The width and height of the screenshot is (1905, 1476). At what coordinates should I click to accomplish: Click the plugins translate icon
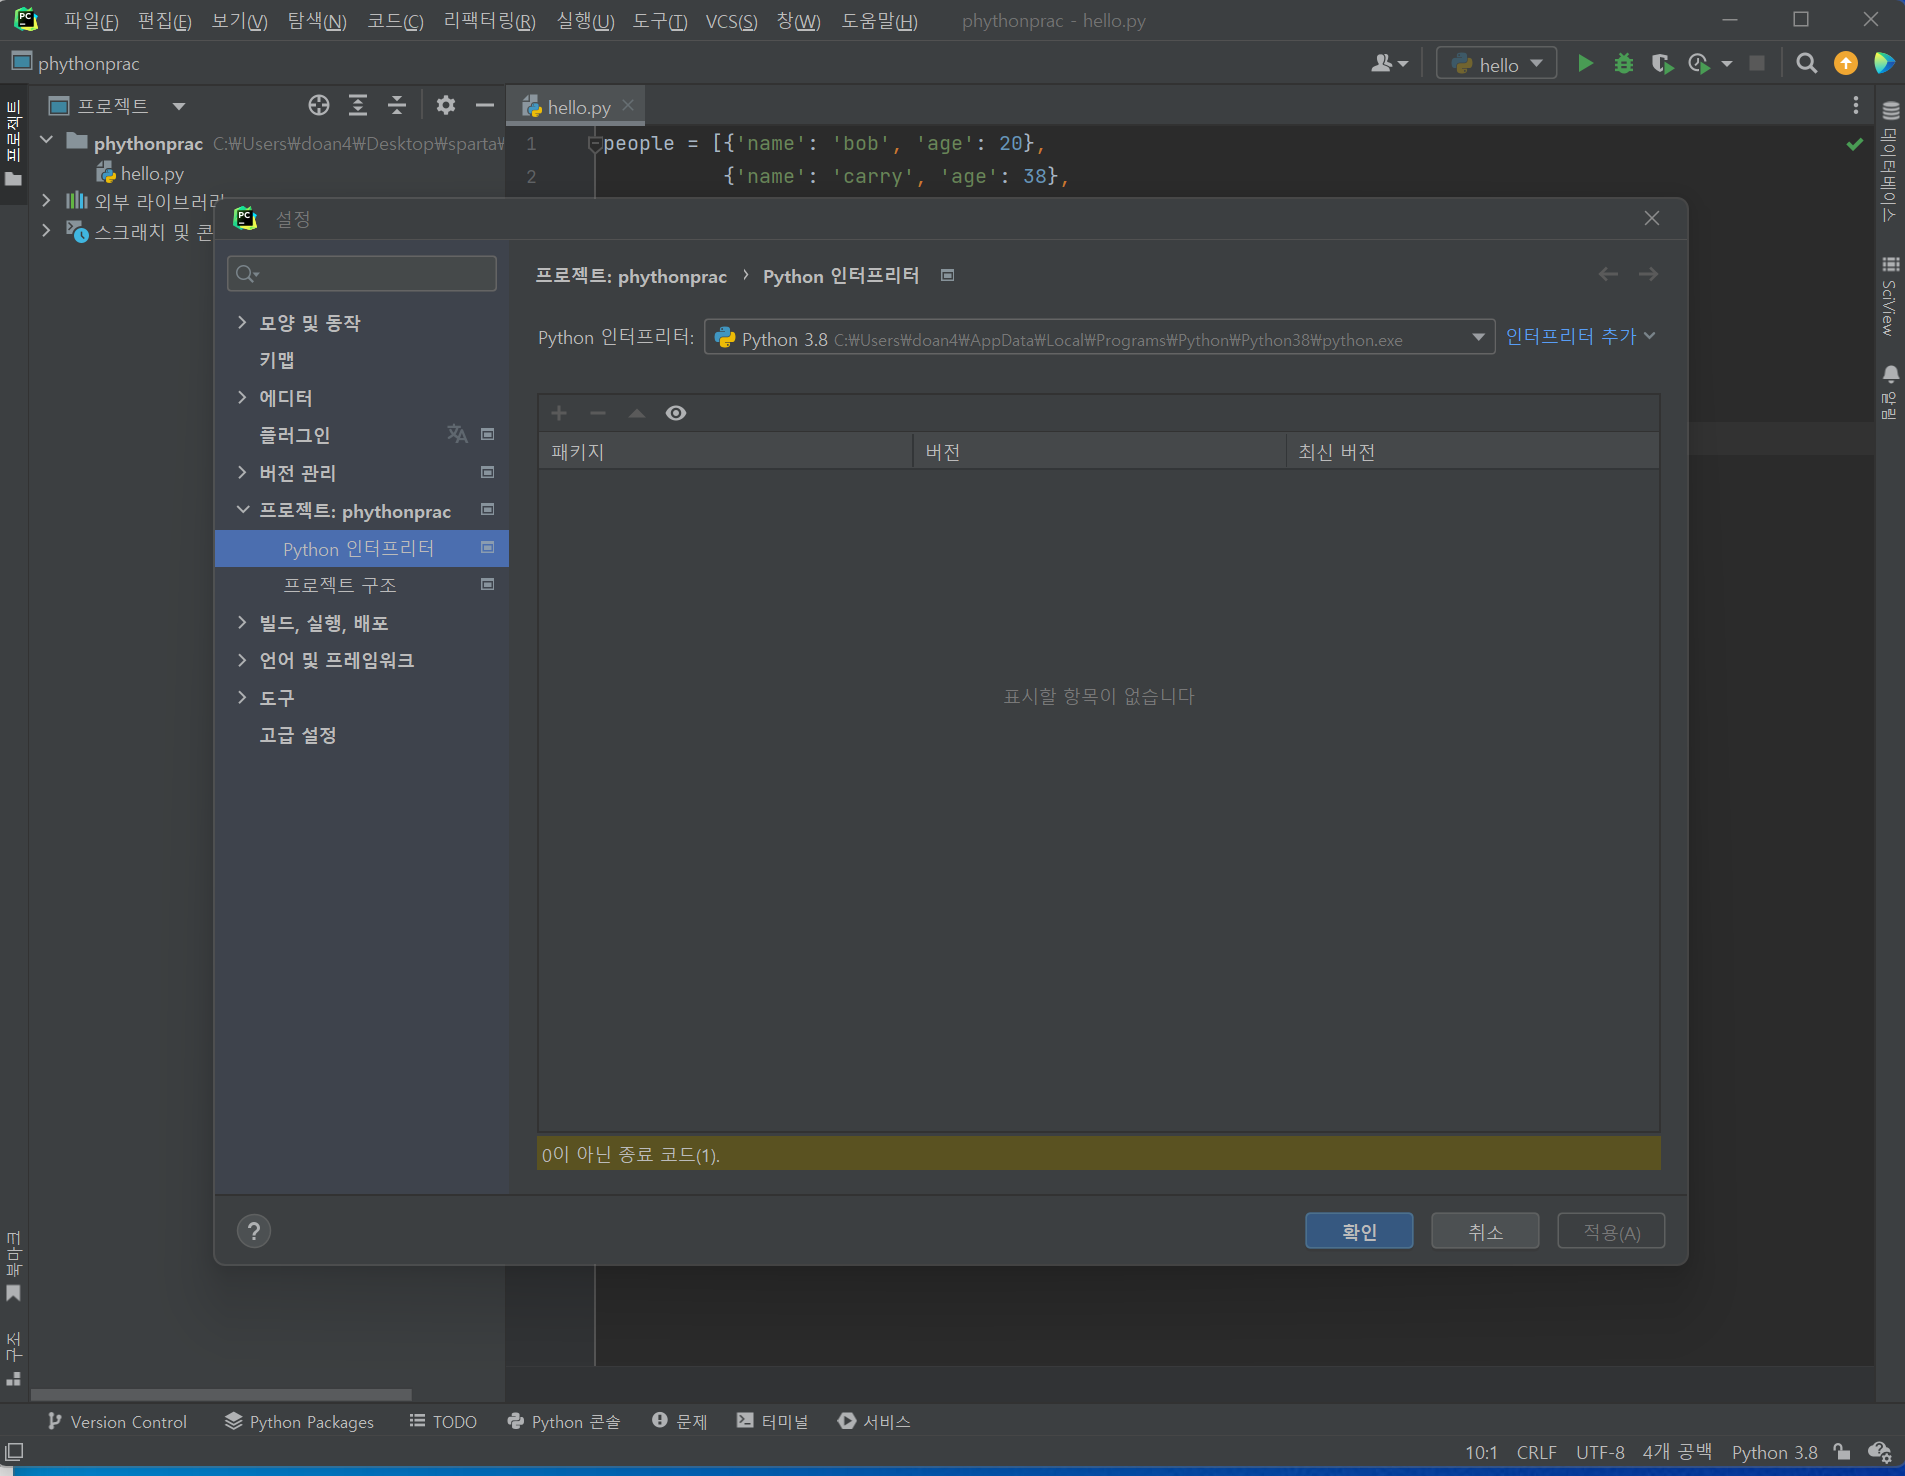tap(457, 434)
